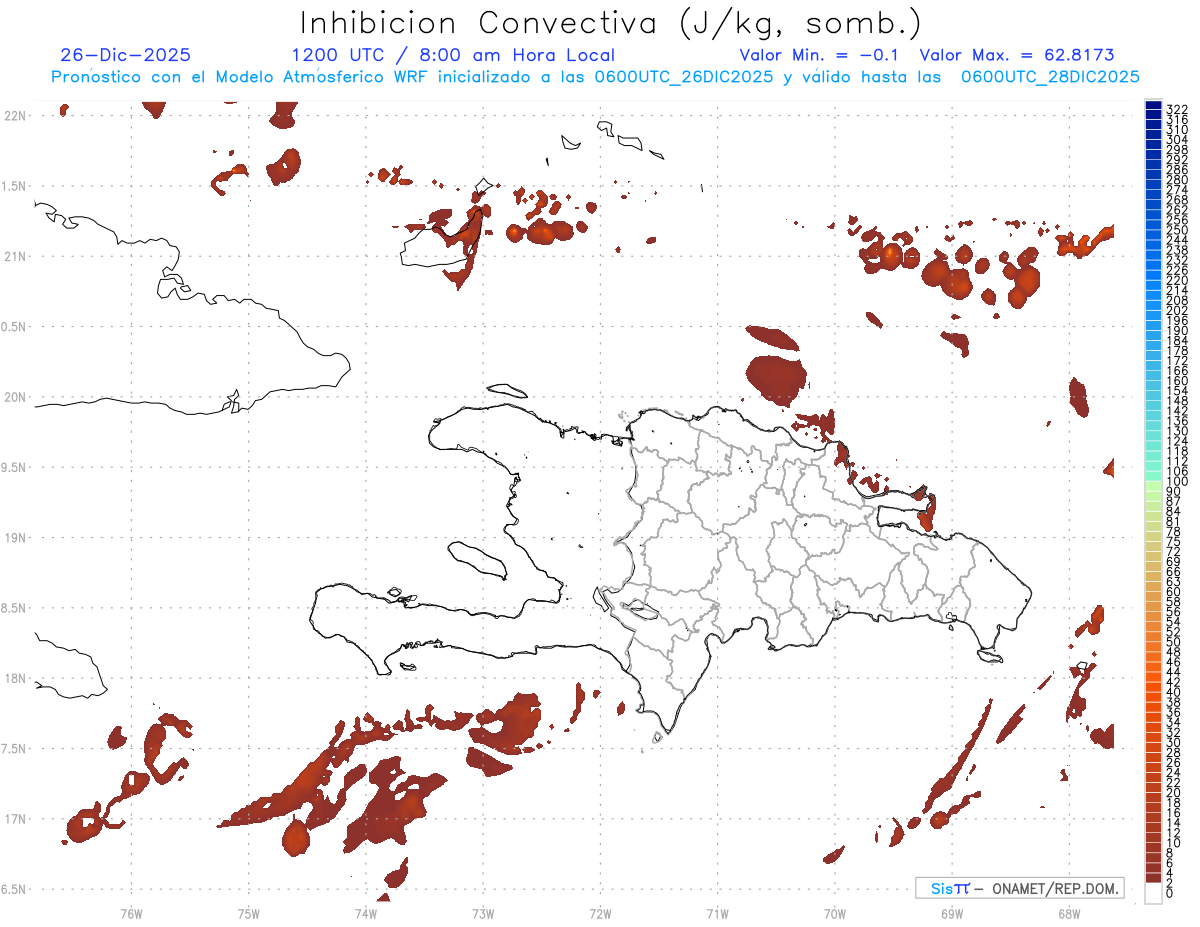Click the "20N" latitude label

14,397
